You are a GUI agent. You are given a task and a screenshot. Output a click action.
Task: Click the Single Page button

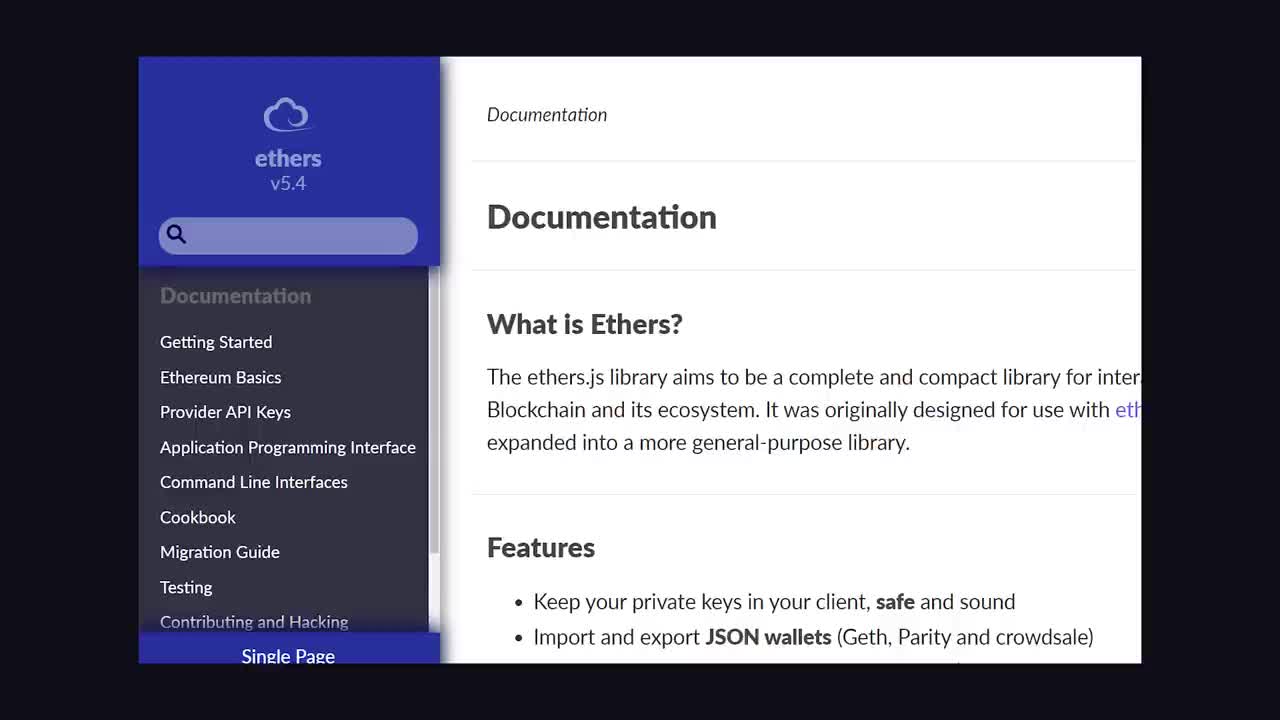click(x=288, y=650)
